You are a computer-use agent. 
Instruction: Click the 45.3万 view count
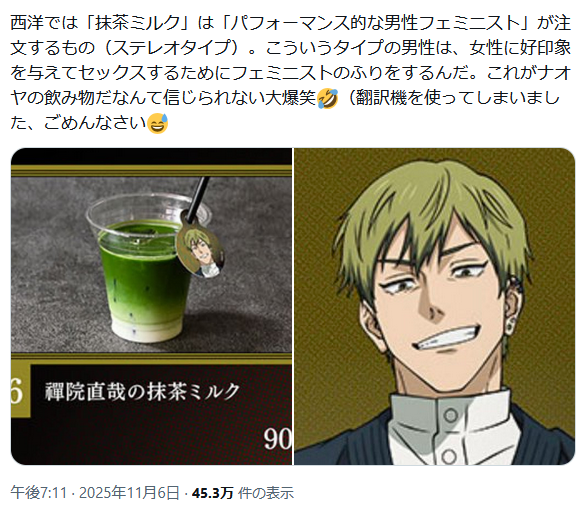click(x=212, y=493)
